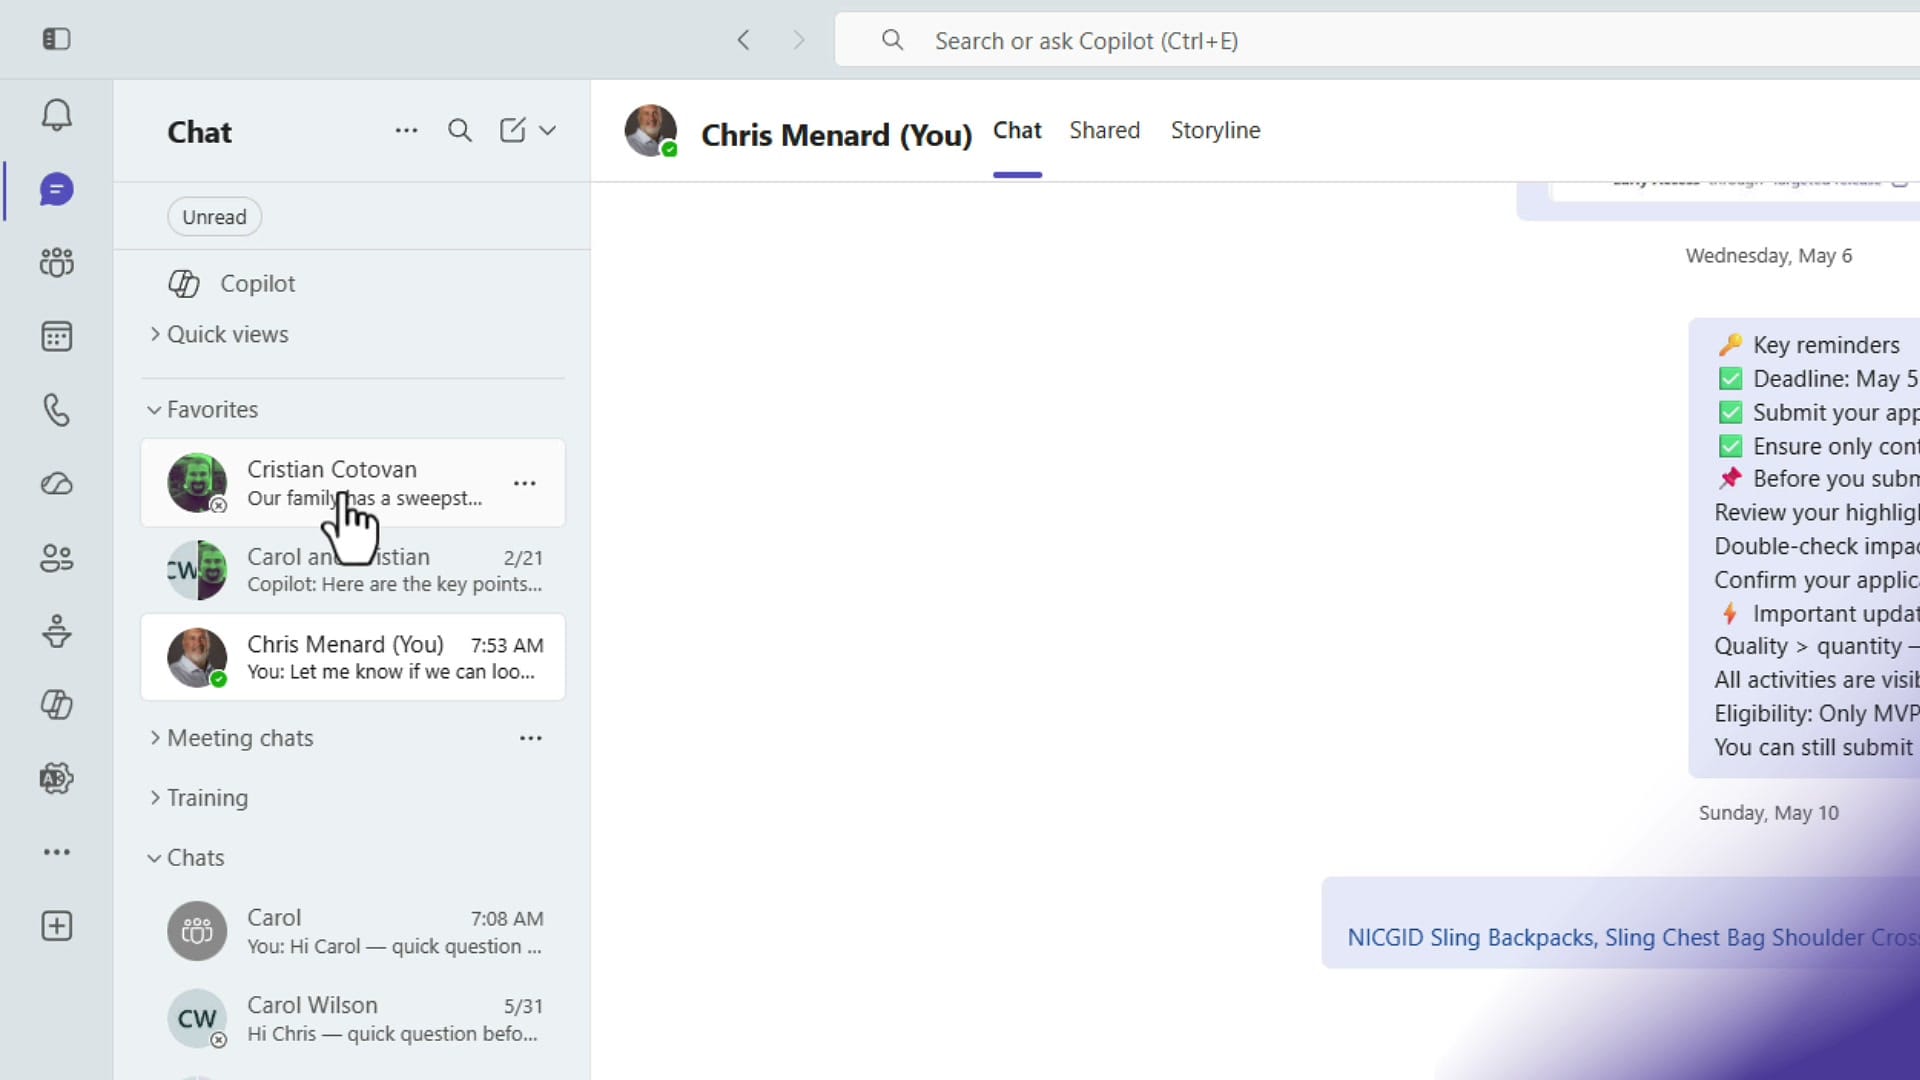The image size is (1920, 1080).
Task: Click Wednesday, May 6 date separator
Action: tap(1768, 256)
